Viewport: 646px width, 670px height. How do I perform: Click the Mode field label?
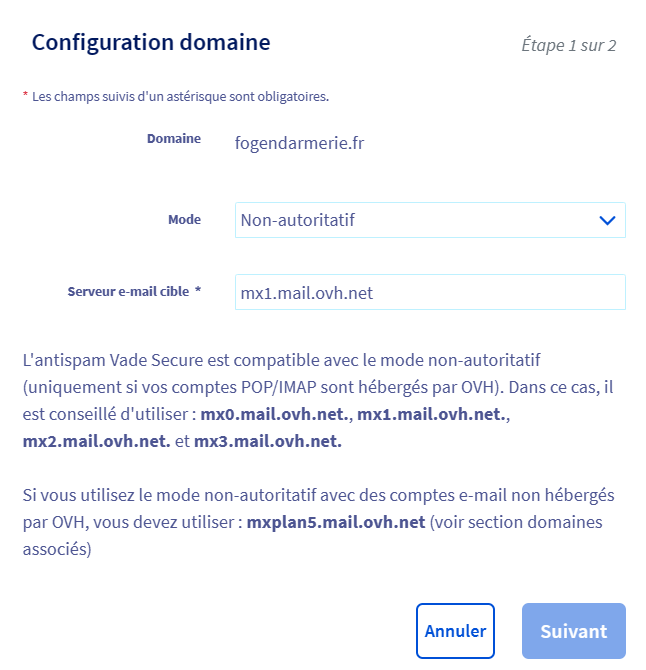point(184,220)
